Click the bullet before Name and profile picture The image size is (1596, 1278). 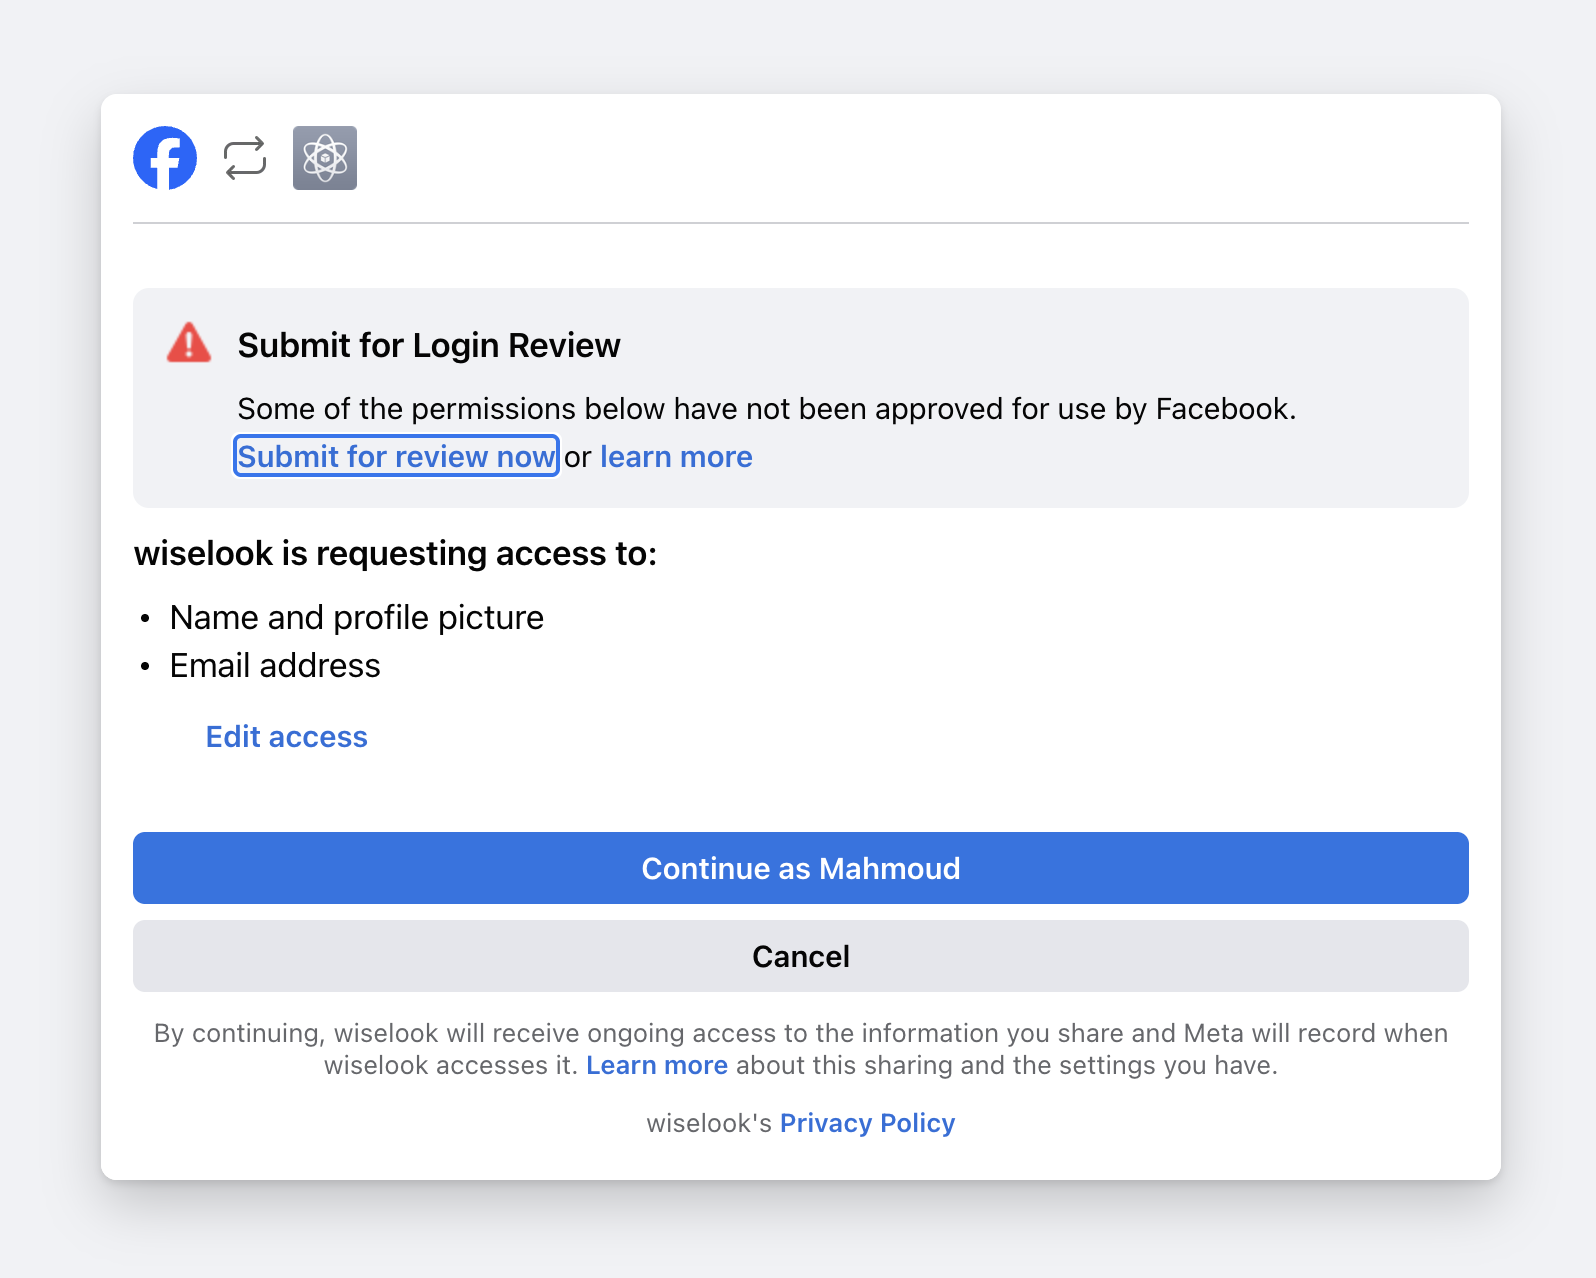coord(145,619)
